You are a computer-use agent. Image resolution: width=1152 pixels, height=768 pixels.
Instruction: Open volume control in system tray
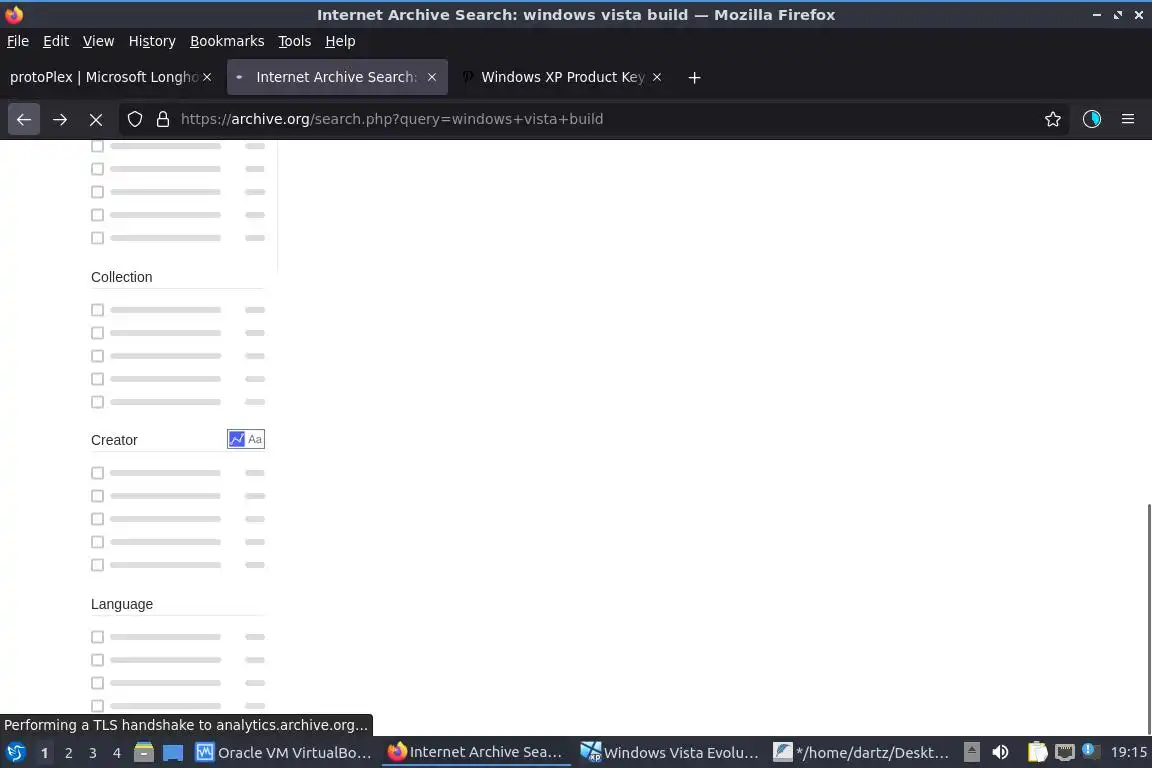1000,753
